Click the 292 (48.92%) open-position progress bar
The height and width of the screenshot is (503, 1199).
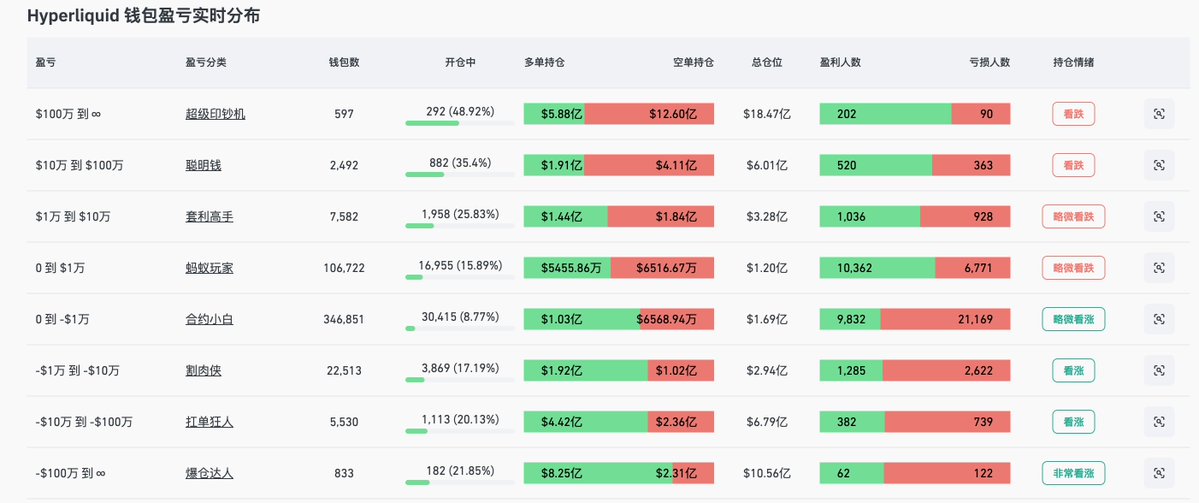click(x=460, y=122)
